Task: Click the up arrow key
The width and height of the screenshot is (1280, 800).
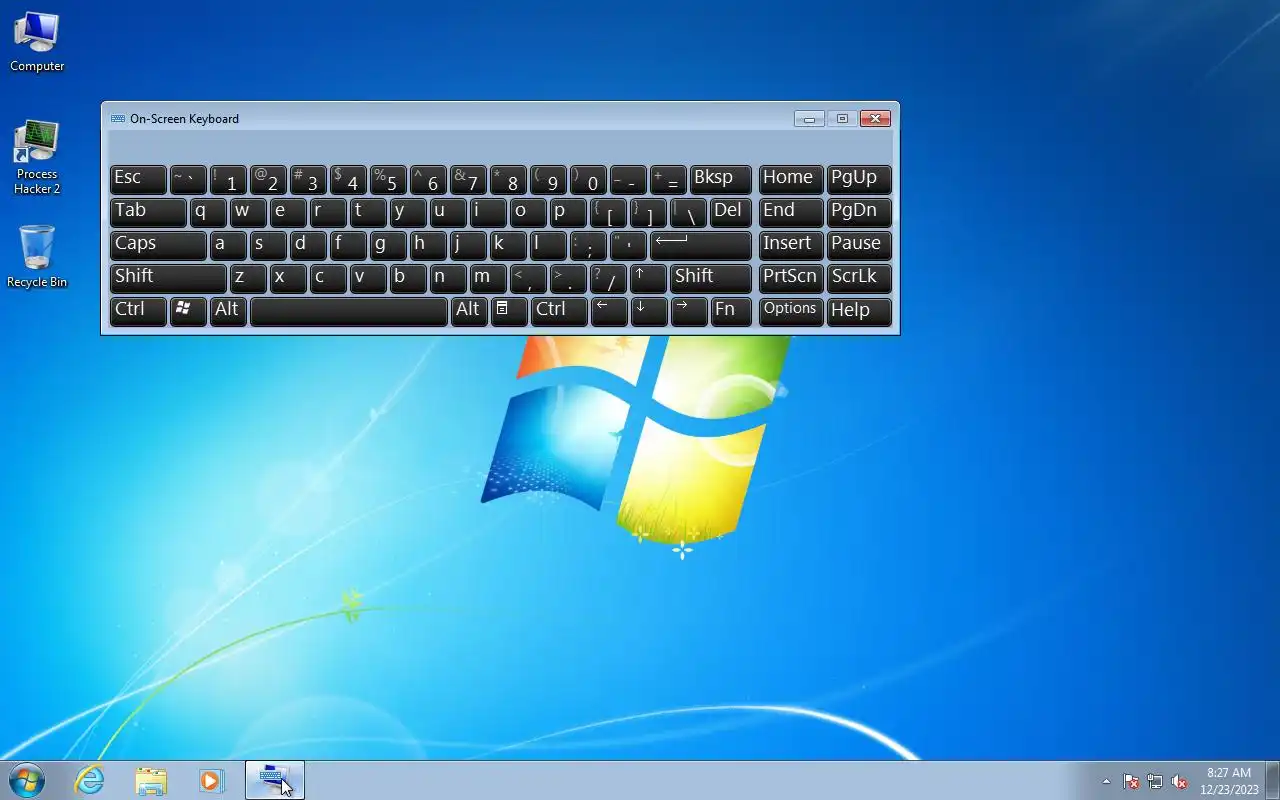Action: coord(649,278)
